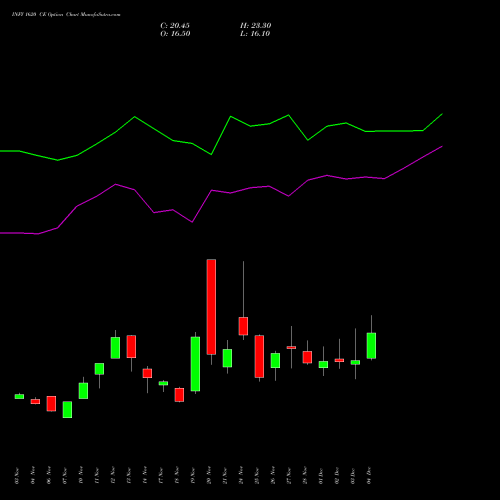Click the 17 Nov date label
Viewport: 500px width, 500px height.
[x=161, y=476]
